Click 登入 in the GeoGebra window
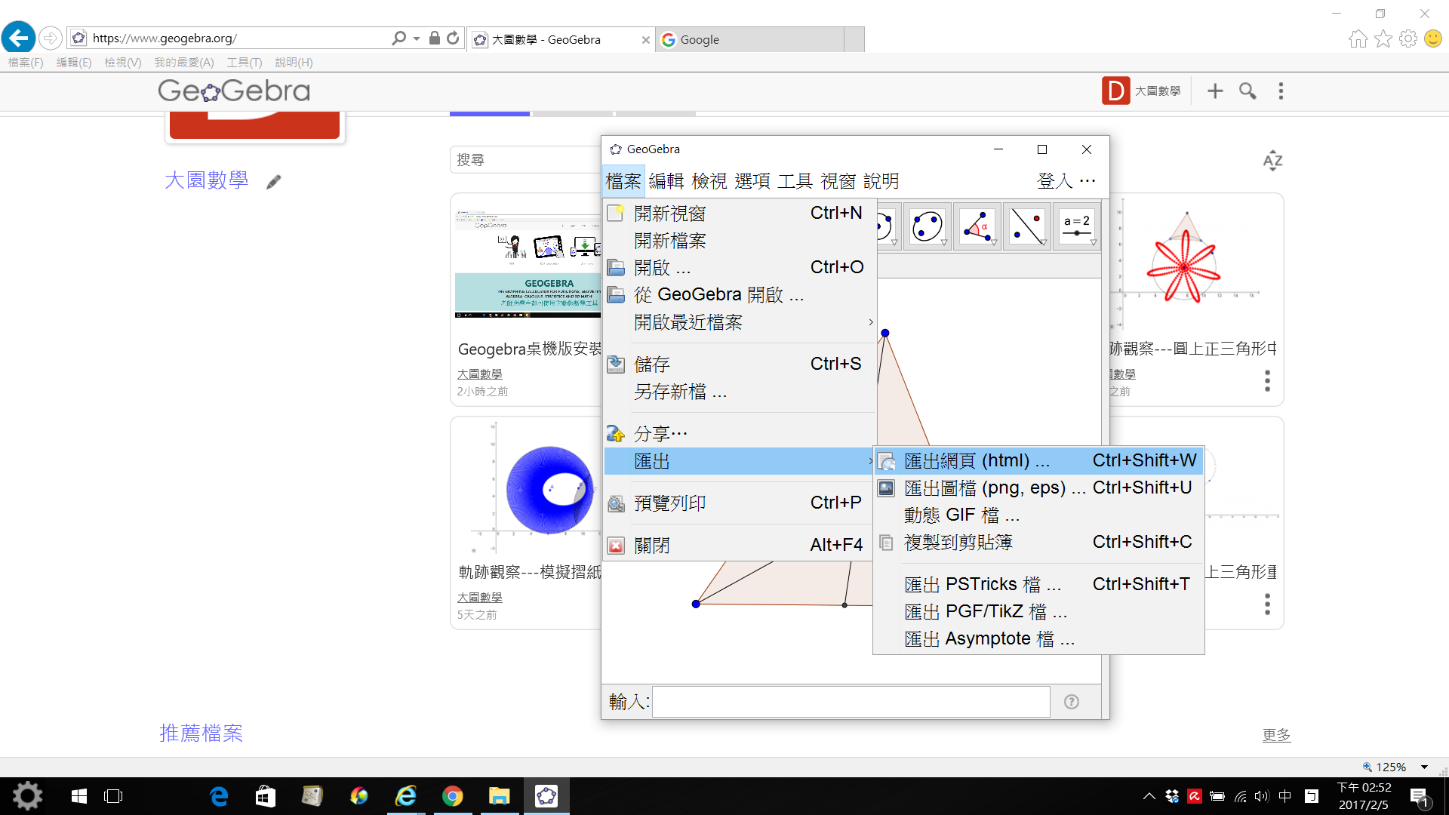Image resolution: width=1449 pixels, height=815 pixels. coord(1055,181)
